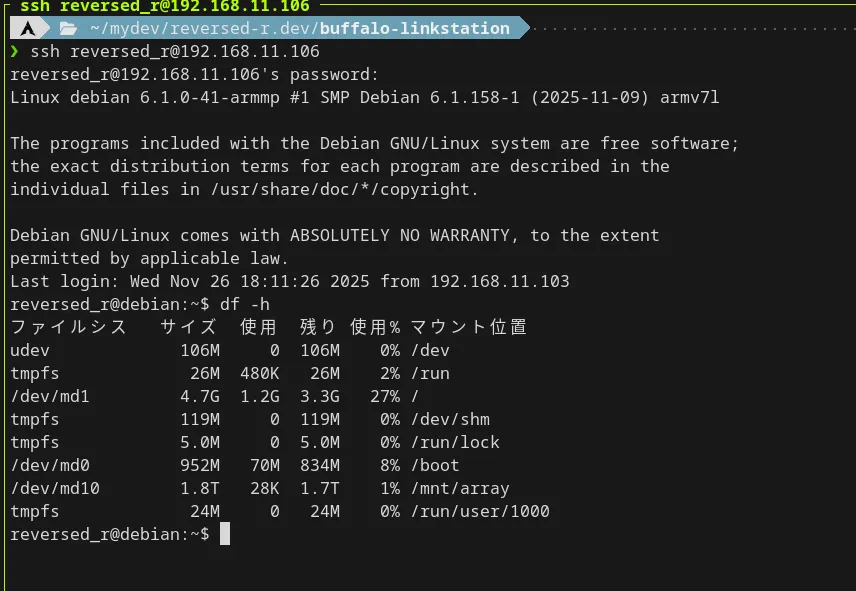
Task: Click the 'df -h' command text
Action: (x=245, y=304)
